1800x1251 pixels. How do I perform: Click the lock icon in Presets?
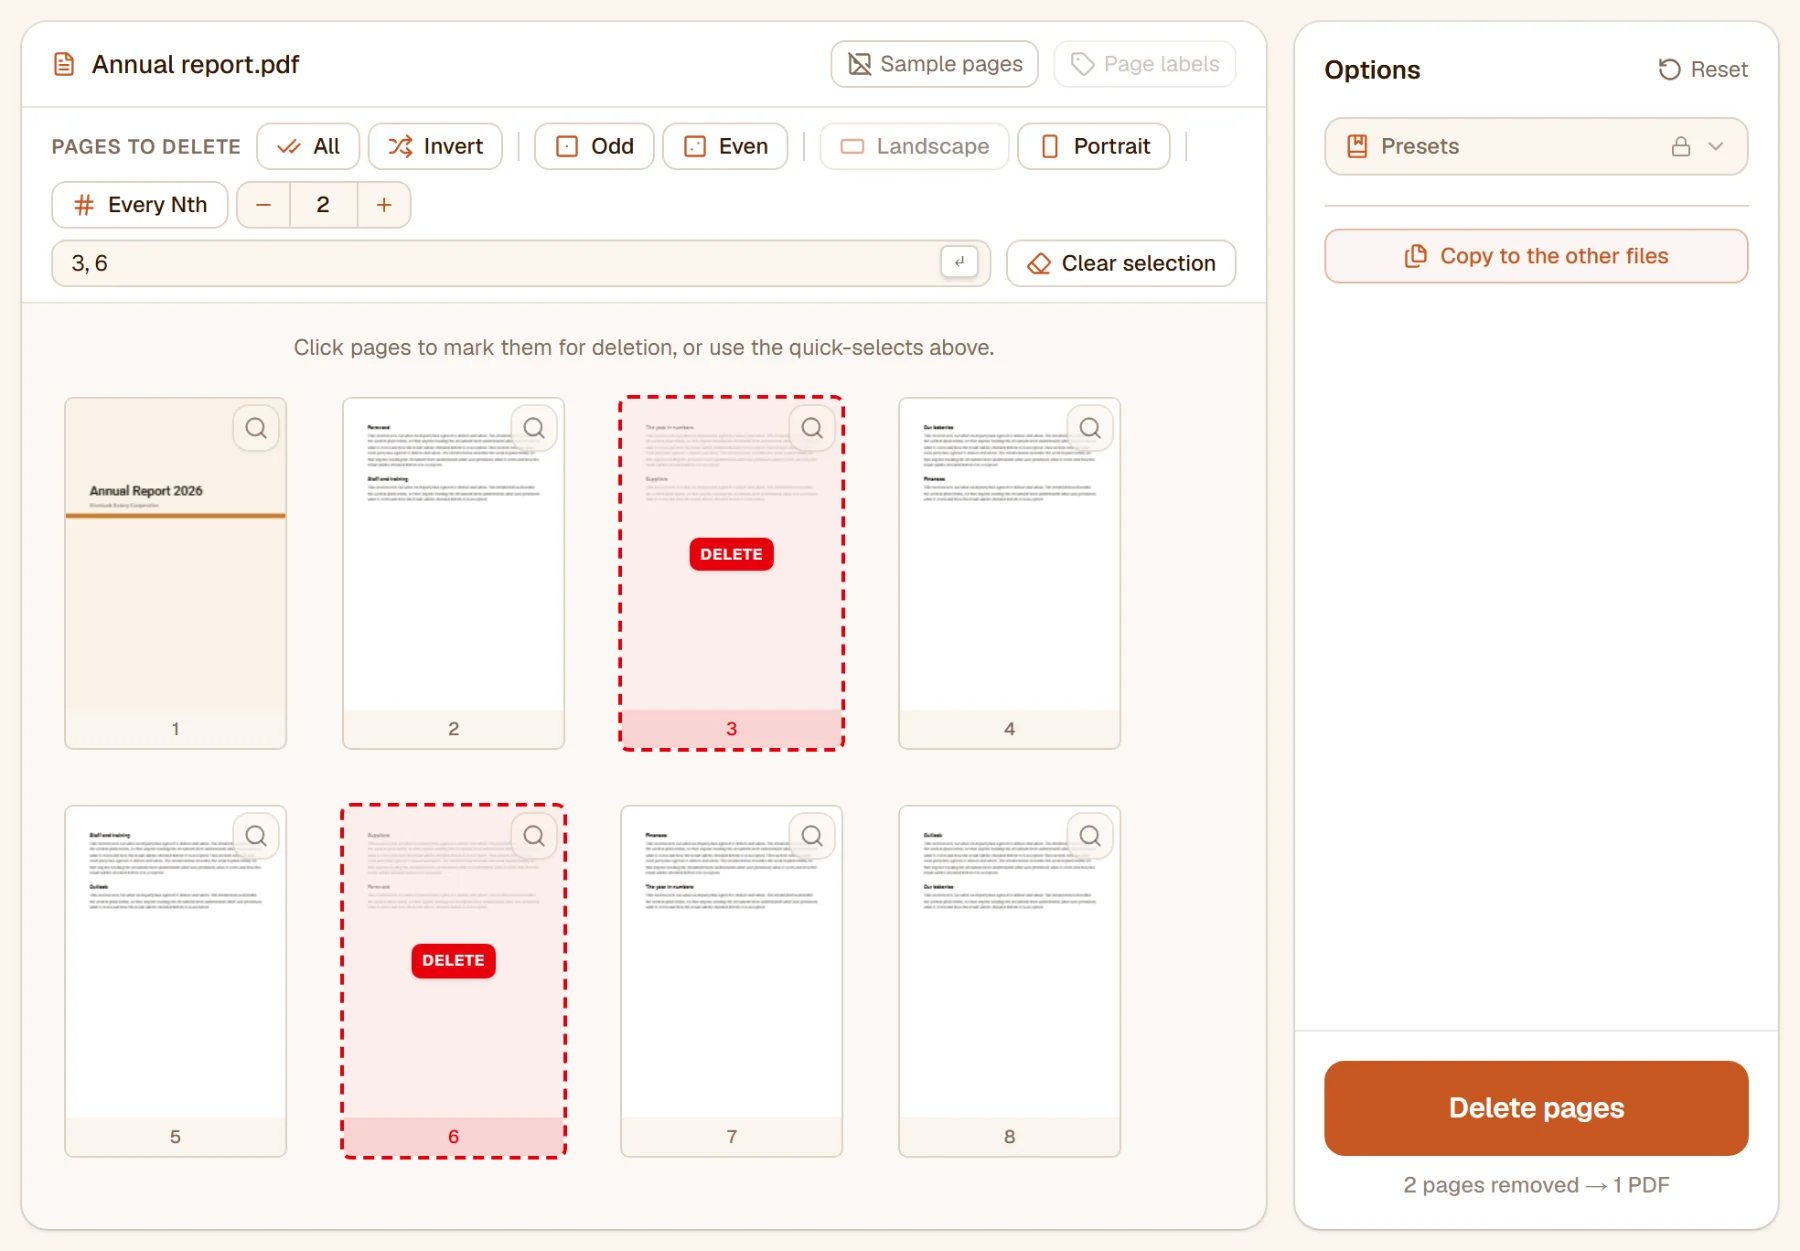(1681, 146)
